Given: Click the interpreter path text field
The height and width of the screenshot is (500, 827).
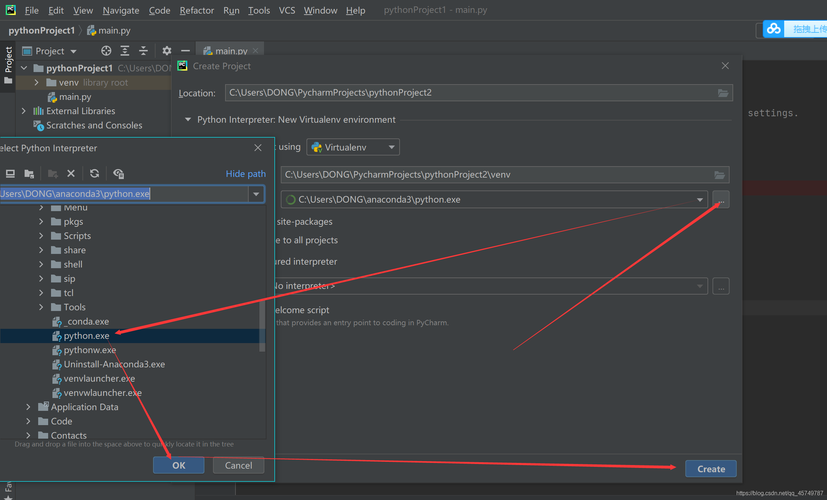Looking at the screenshot, I should [124, 194].
